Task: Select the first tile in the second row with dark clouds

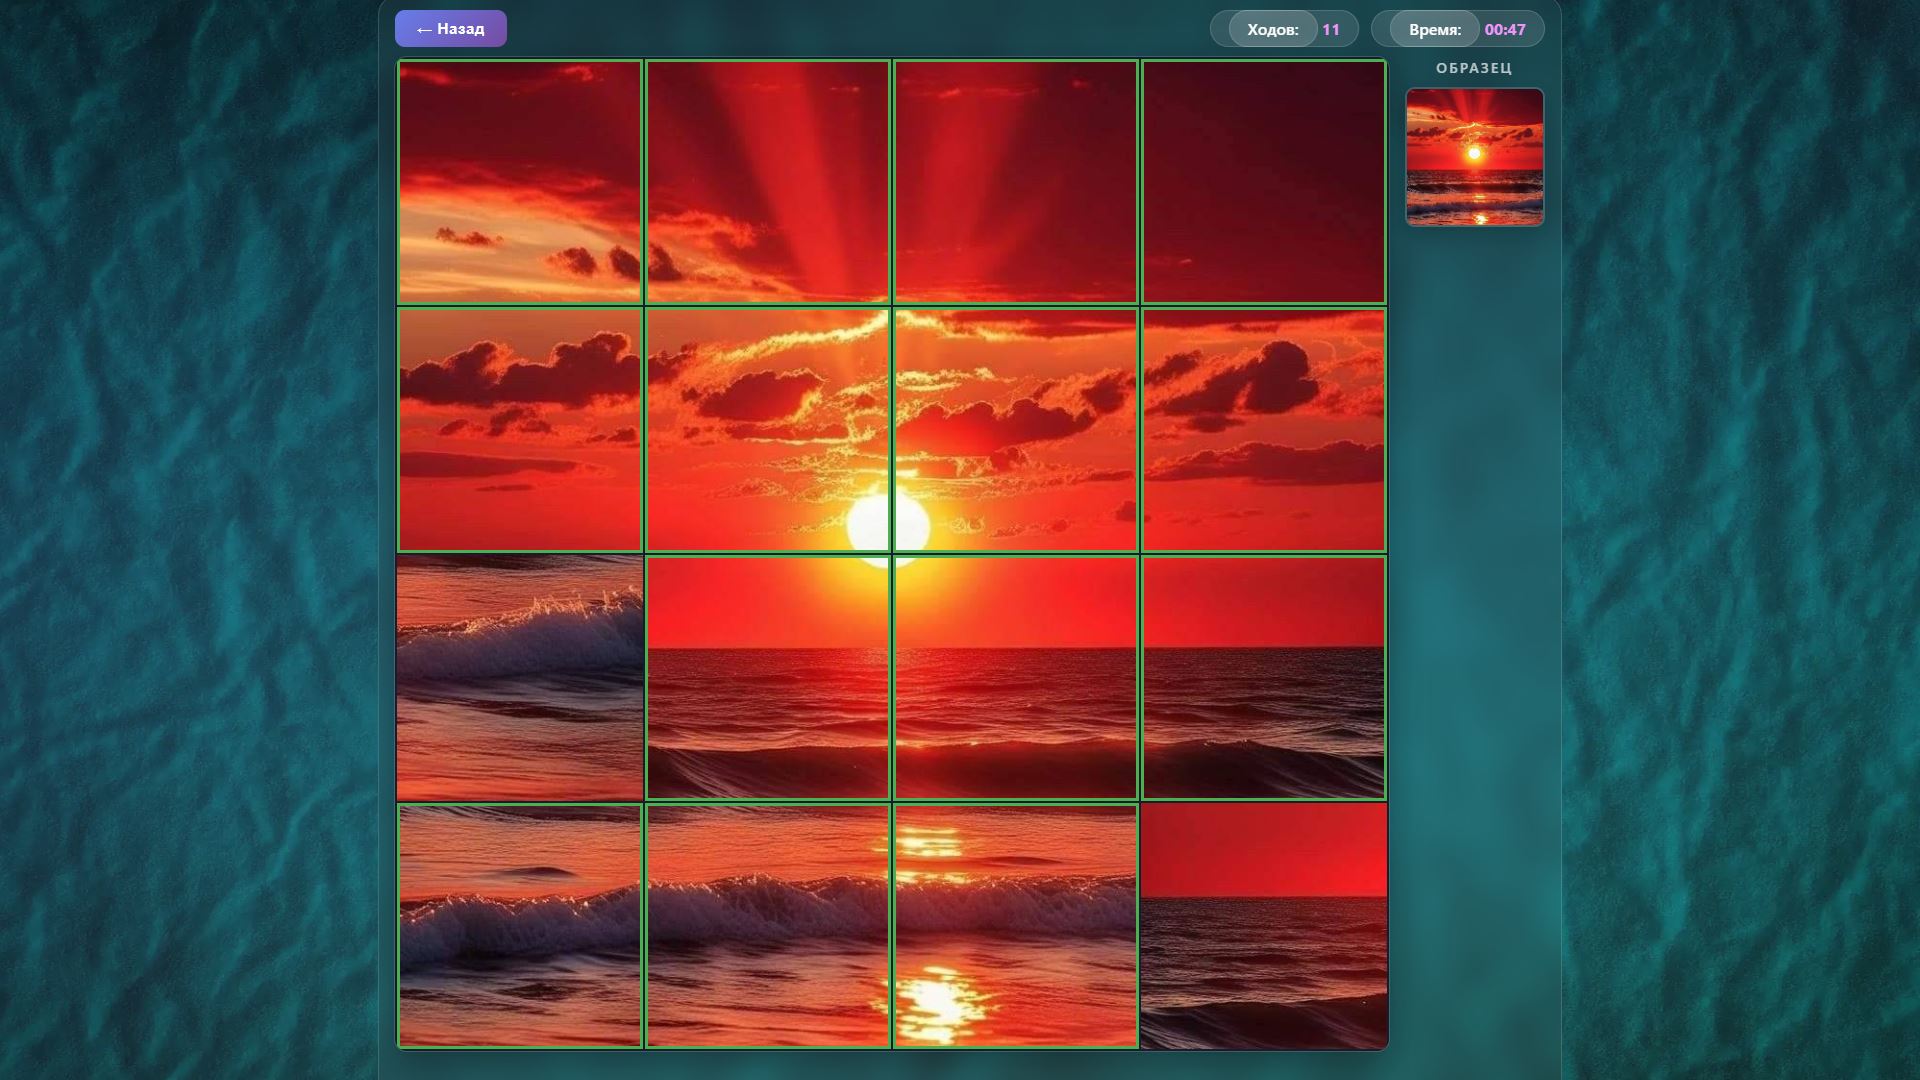Action: [520, 430]
